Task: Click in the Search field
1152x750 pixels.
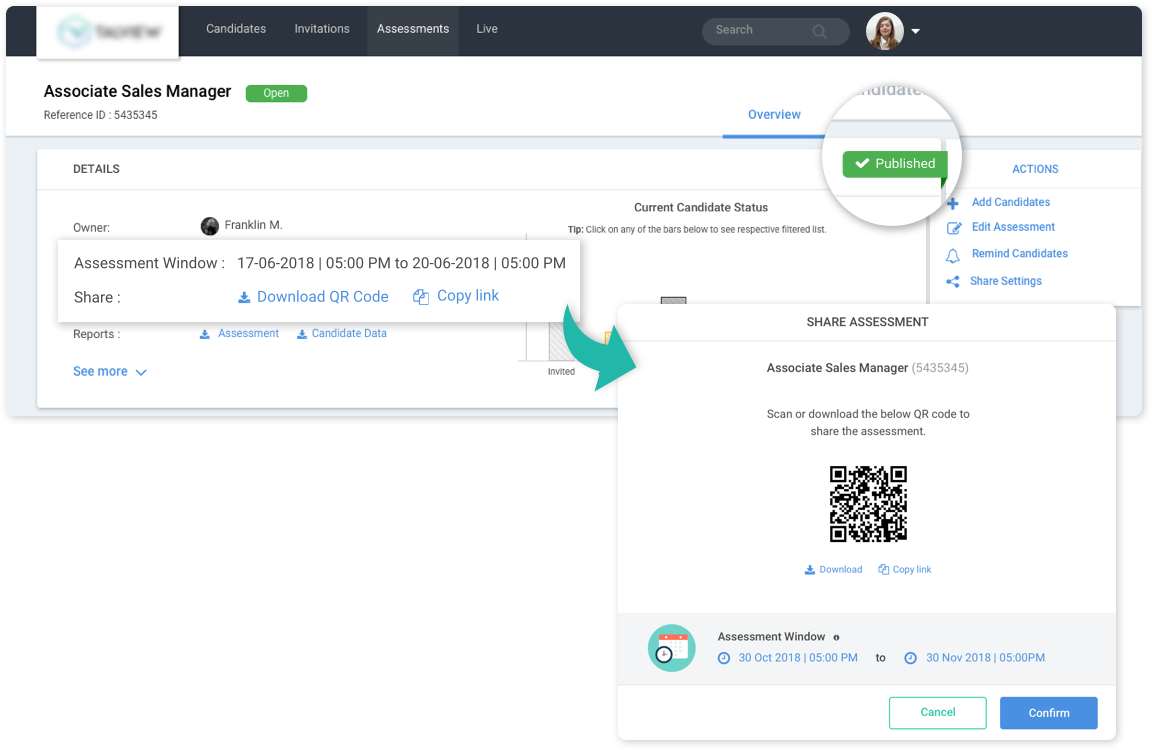Action: tap(775, 31)
